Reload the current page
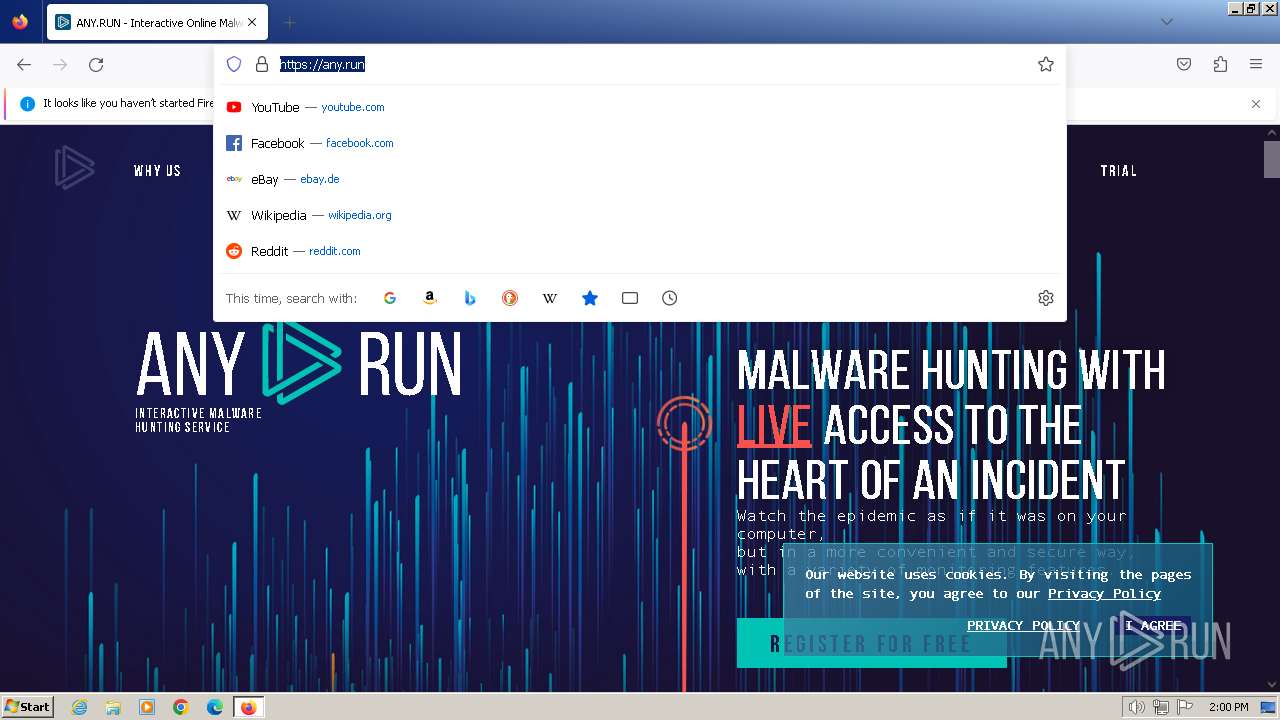The width and height of the screenshot is (1280, 720). pyautogui.click(x=96, y=64)
